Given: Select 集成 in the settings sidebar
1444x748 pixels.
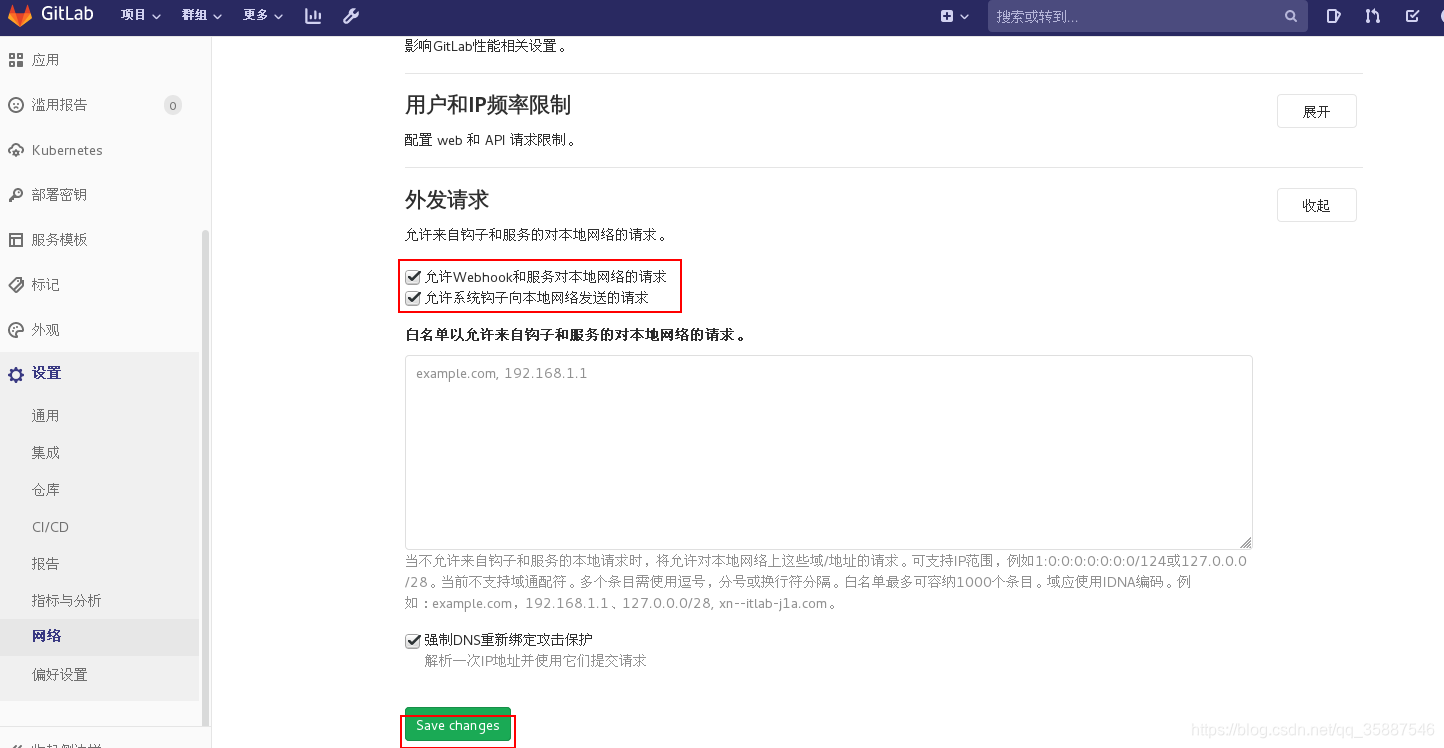Looking at the screenshot, I should coord(45,452).
